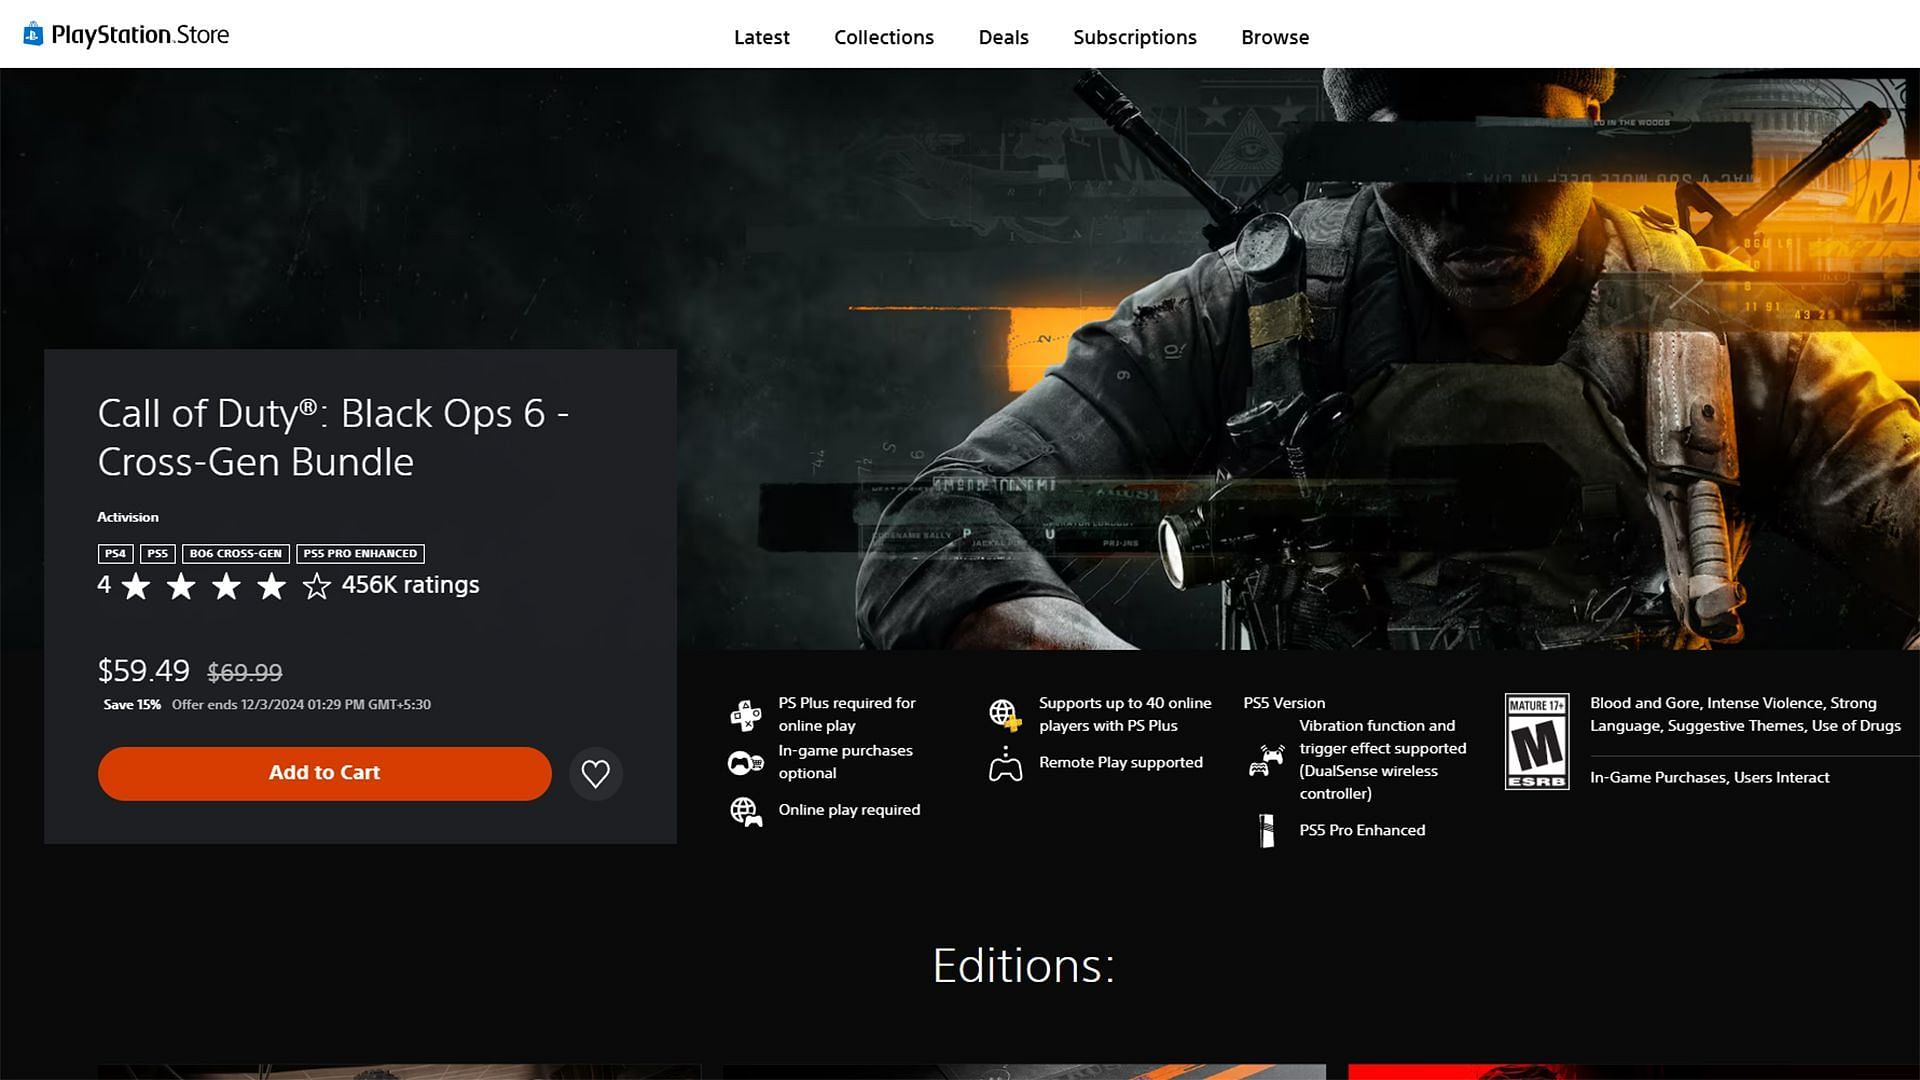This screenshot has height=1080, width=1920.
Task: Click the ESRB Mature 17+ rating badge
Action: 1537,741
